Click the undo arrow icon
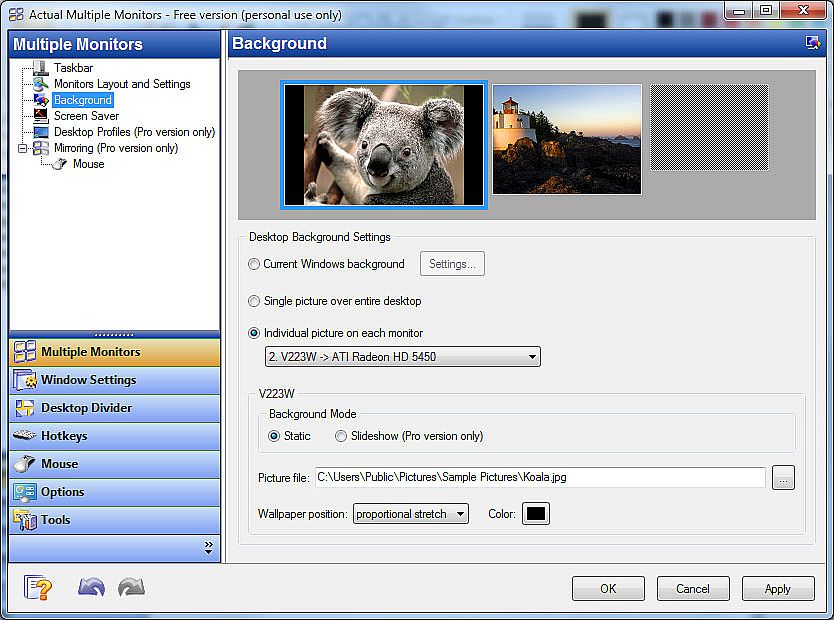The width and height of the screenshot is (834, 620). tap(91, 588)
